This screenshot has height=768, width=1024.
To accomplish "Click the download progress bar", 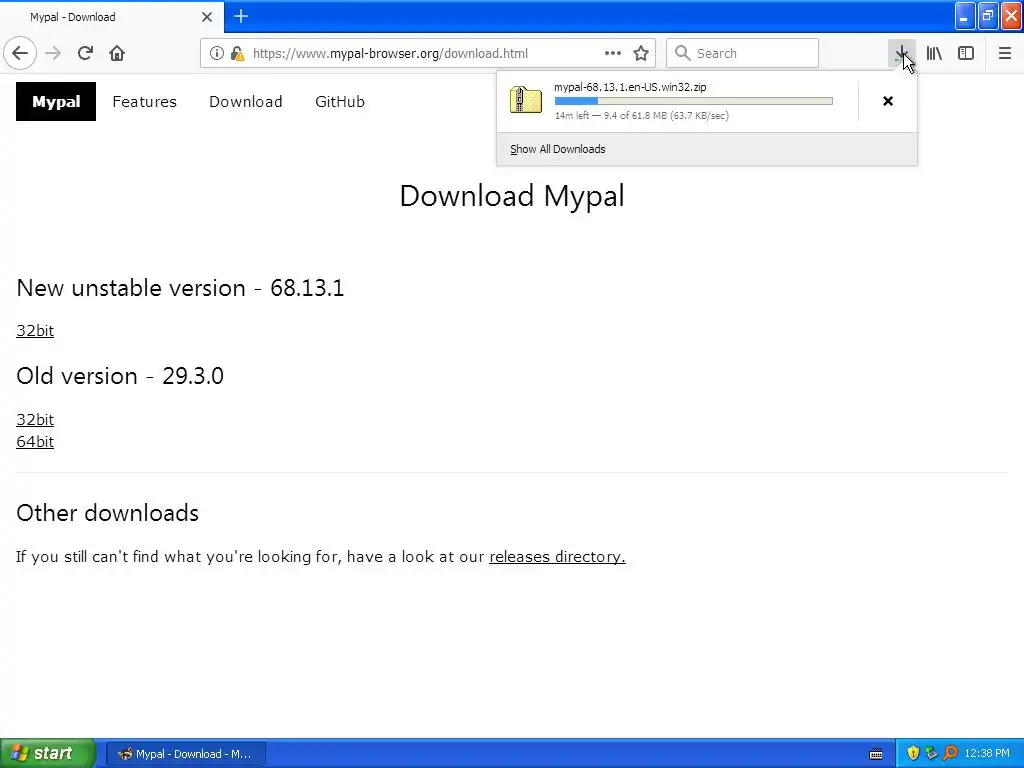I will 694,101.
